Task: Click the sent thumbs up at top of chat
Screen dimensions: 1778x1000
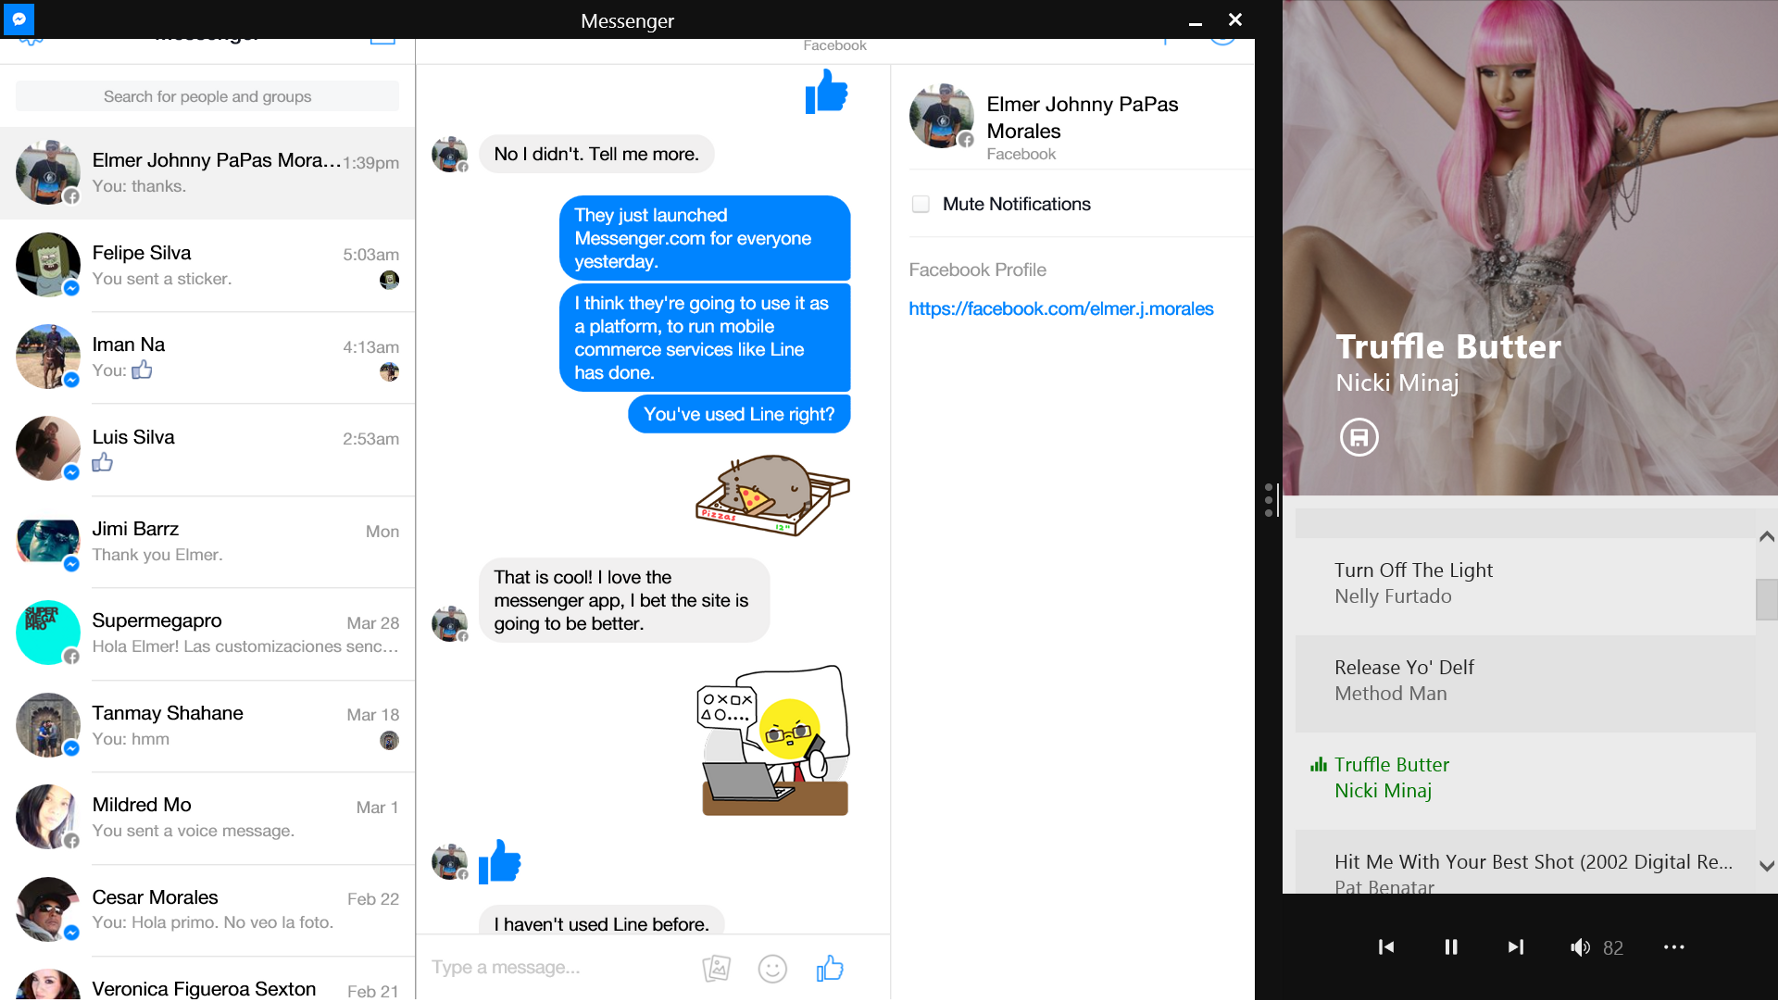Action: coord(826,92)
